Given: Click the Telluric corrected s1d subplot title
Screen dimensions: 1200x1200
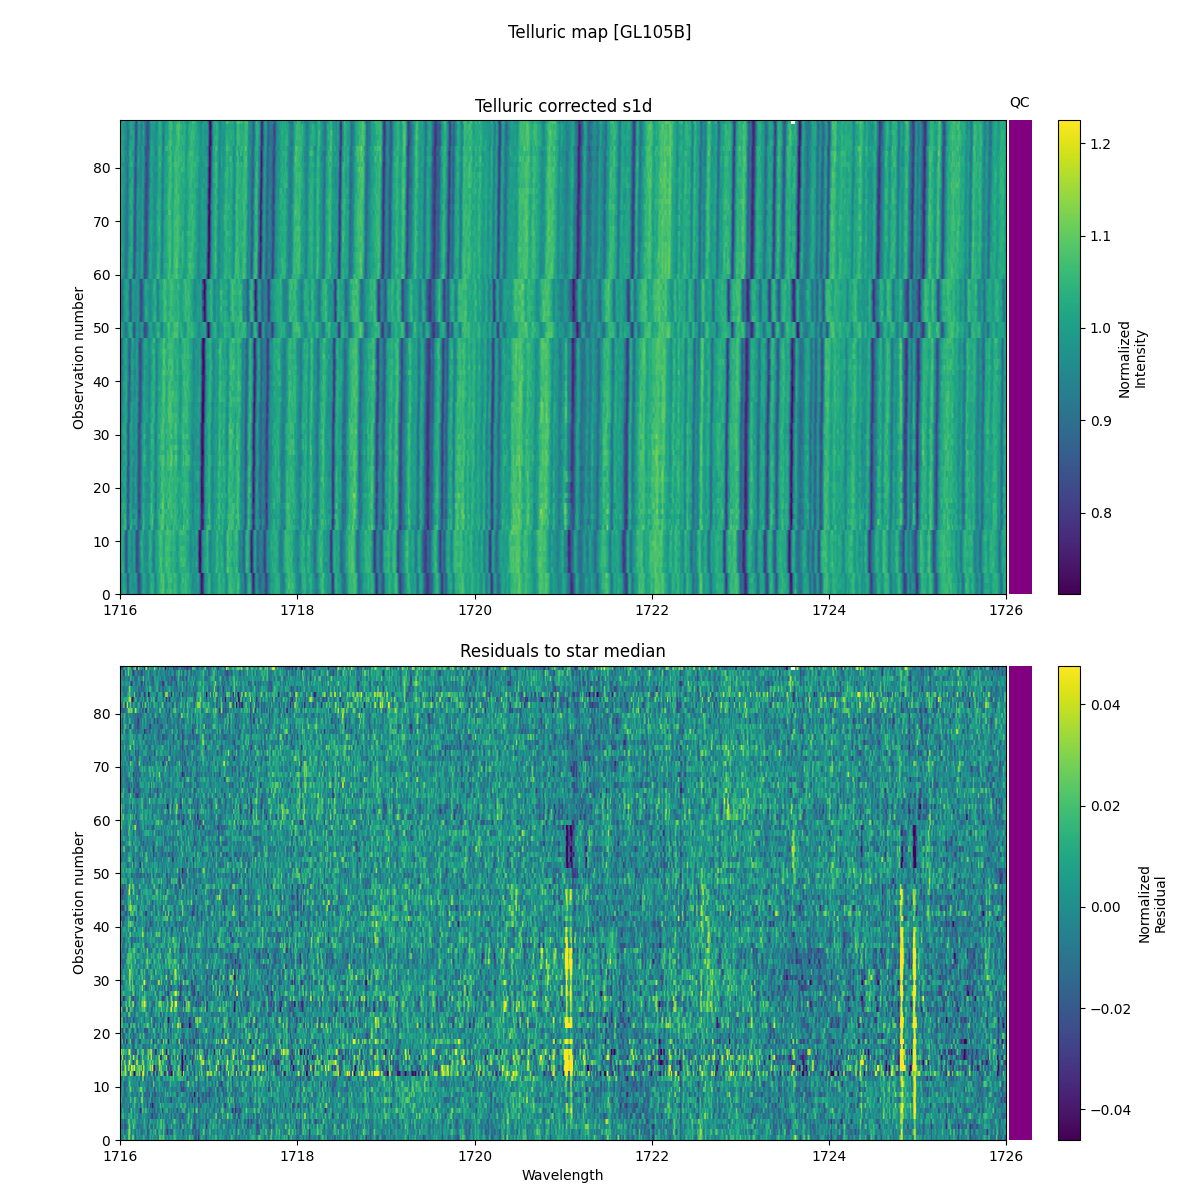Looking at the screenshot, I should coord(562,104).
